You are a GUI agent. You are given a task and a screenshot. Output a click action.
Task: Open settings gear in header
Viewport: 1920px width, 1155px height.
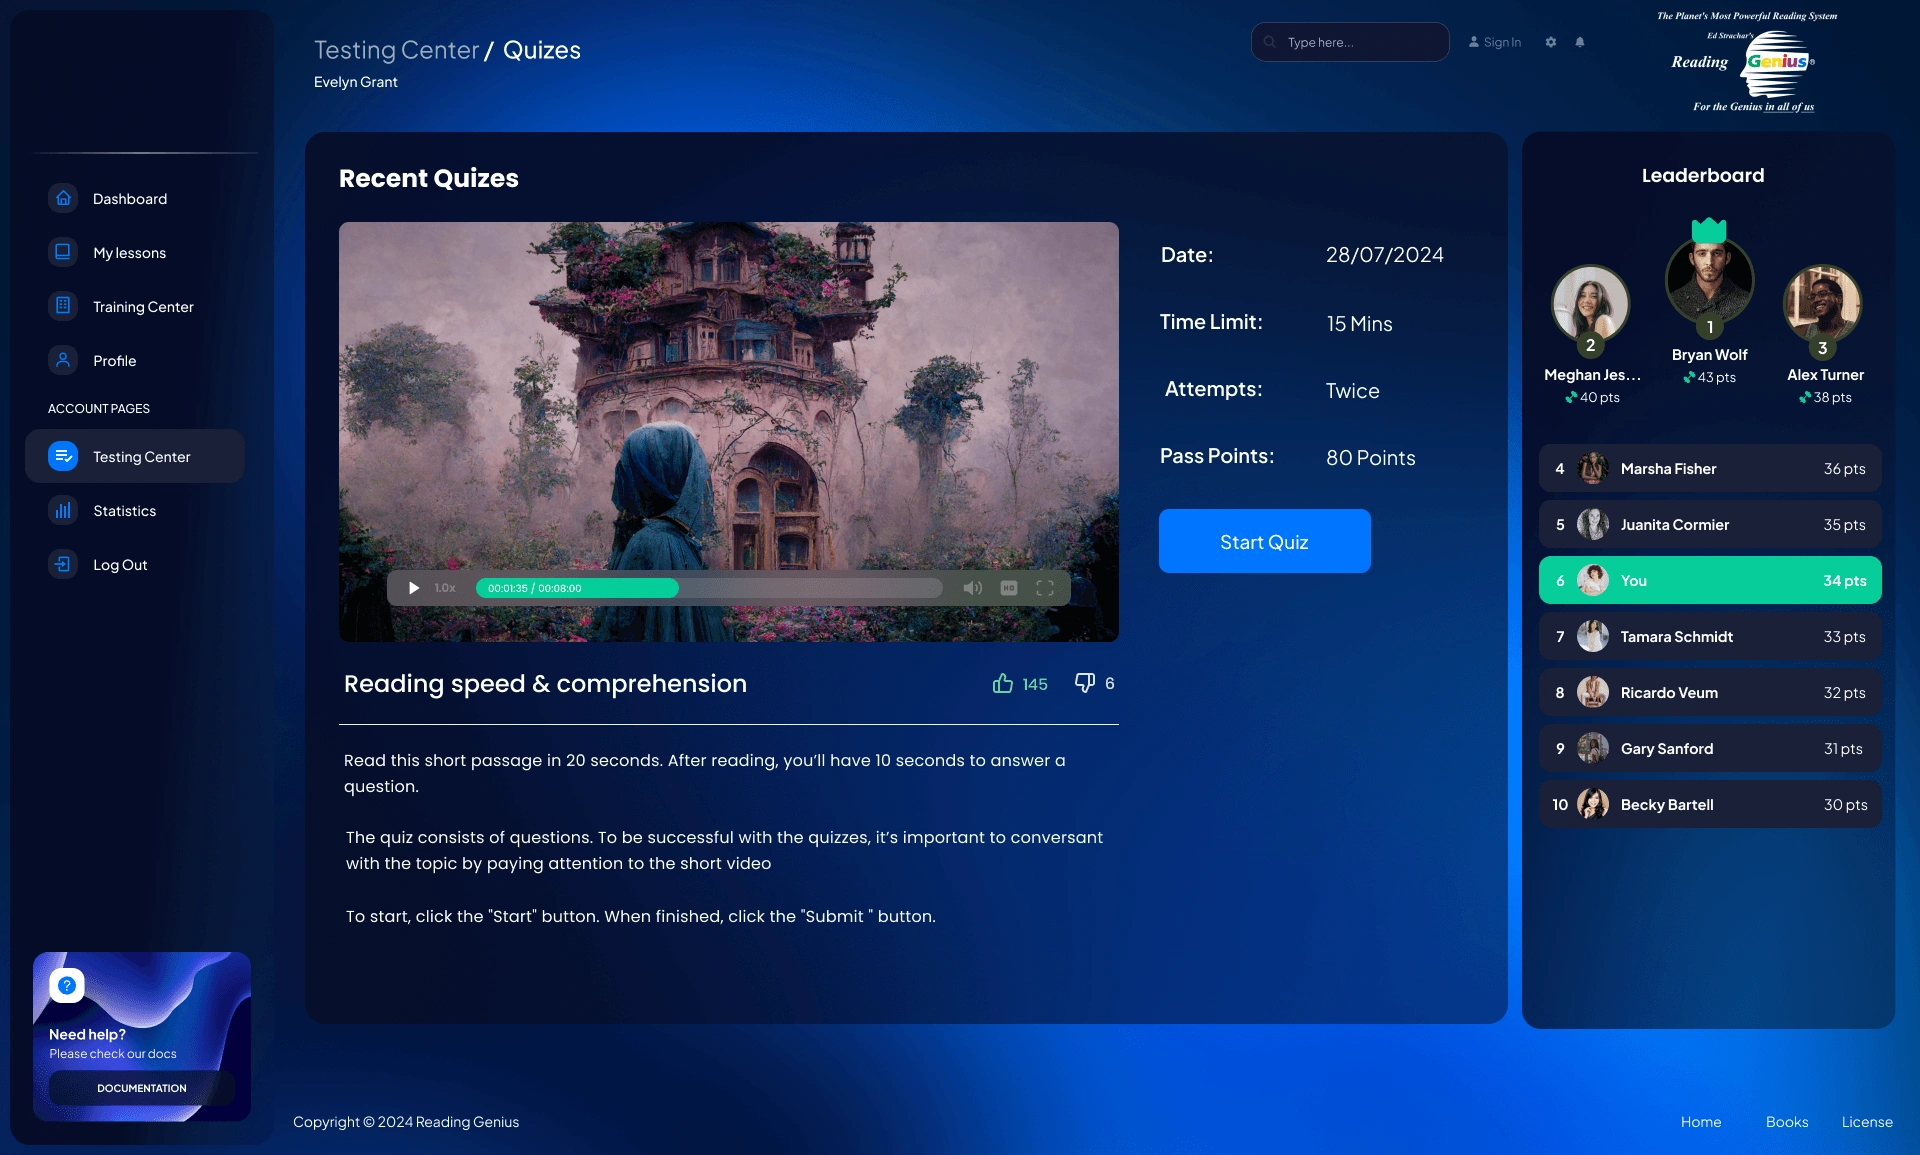pyautogui.click(x=1551, y=42)
